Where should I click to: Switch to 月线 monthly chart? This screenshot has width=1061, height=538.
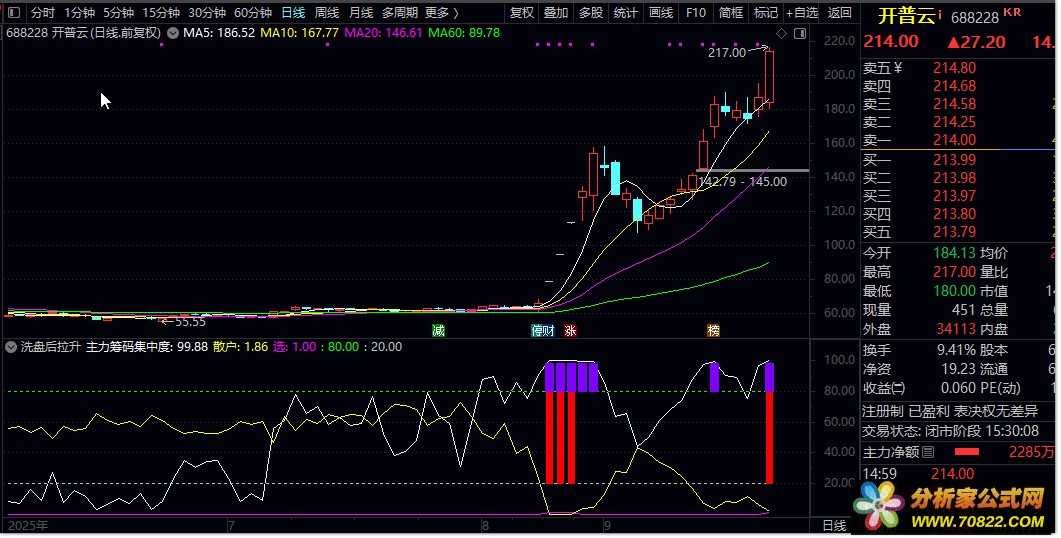[x=361, y=13]
